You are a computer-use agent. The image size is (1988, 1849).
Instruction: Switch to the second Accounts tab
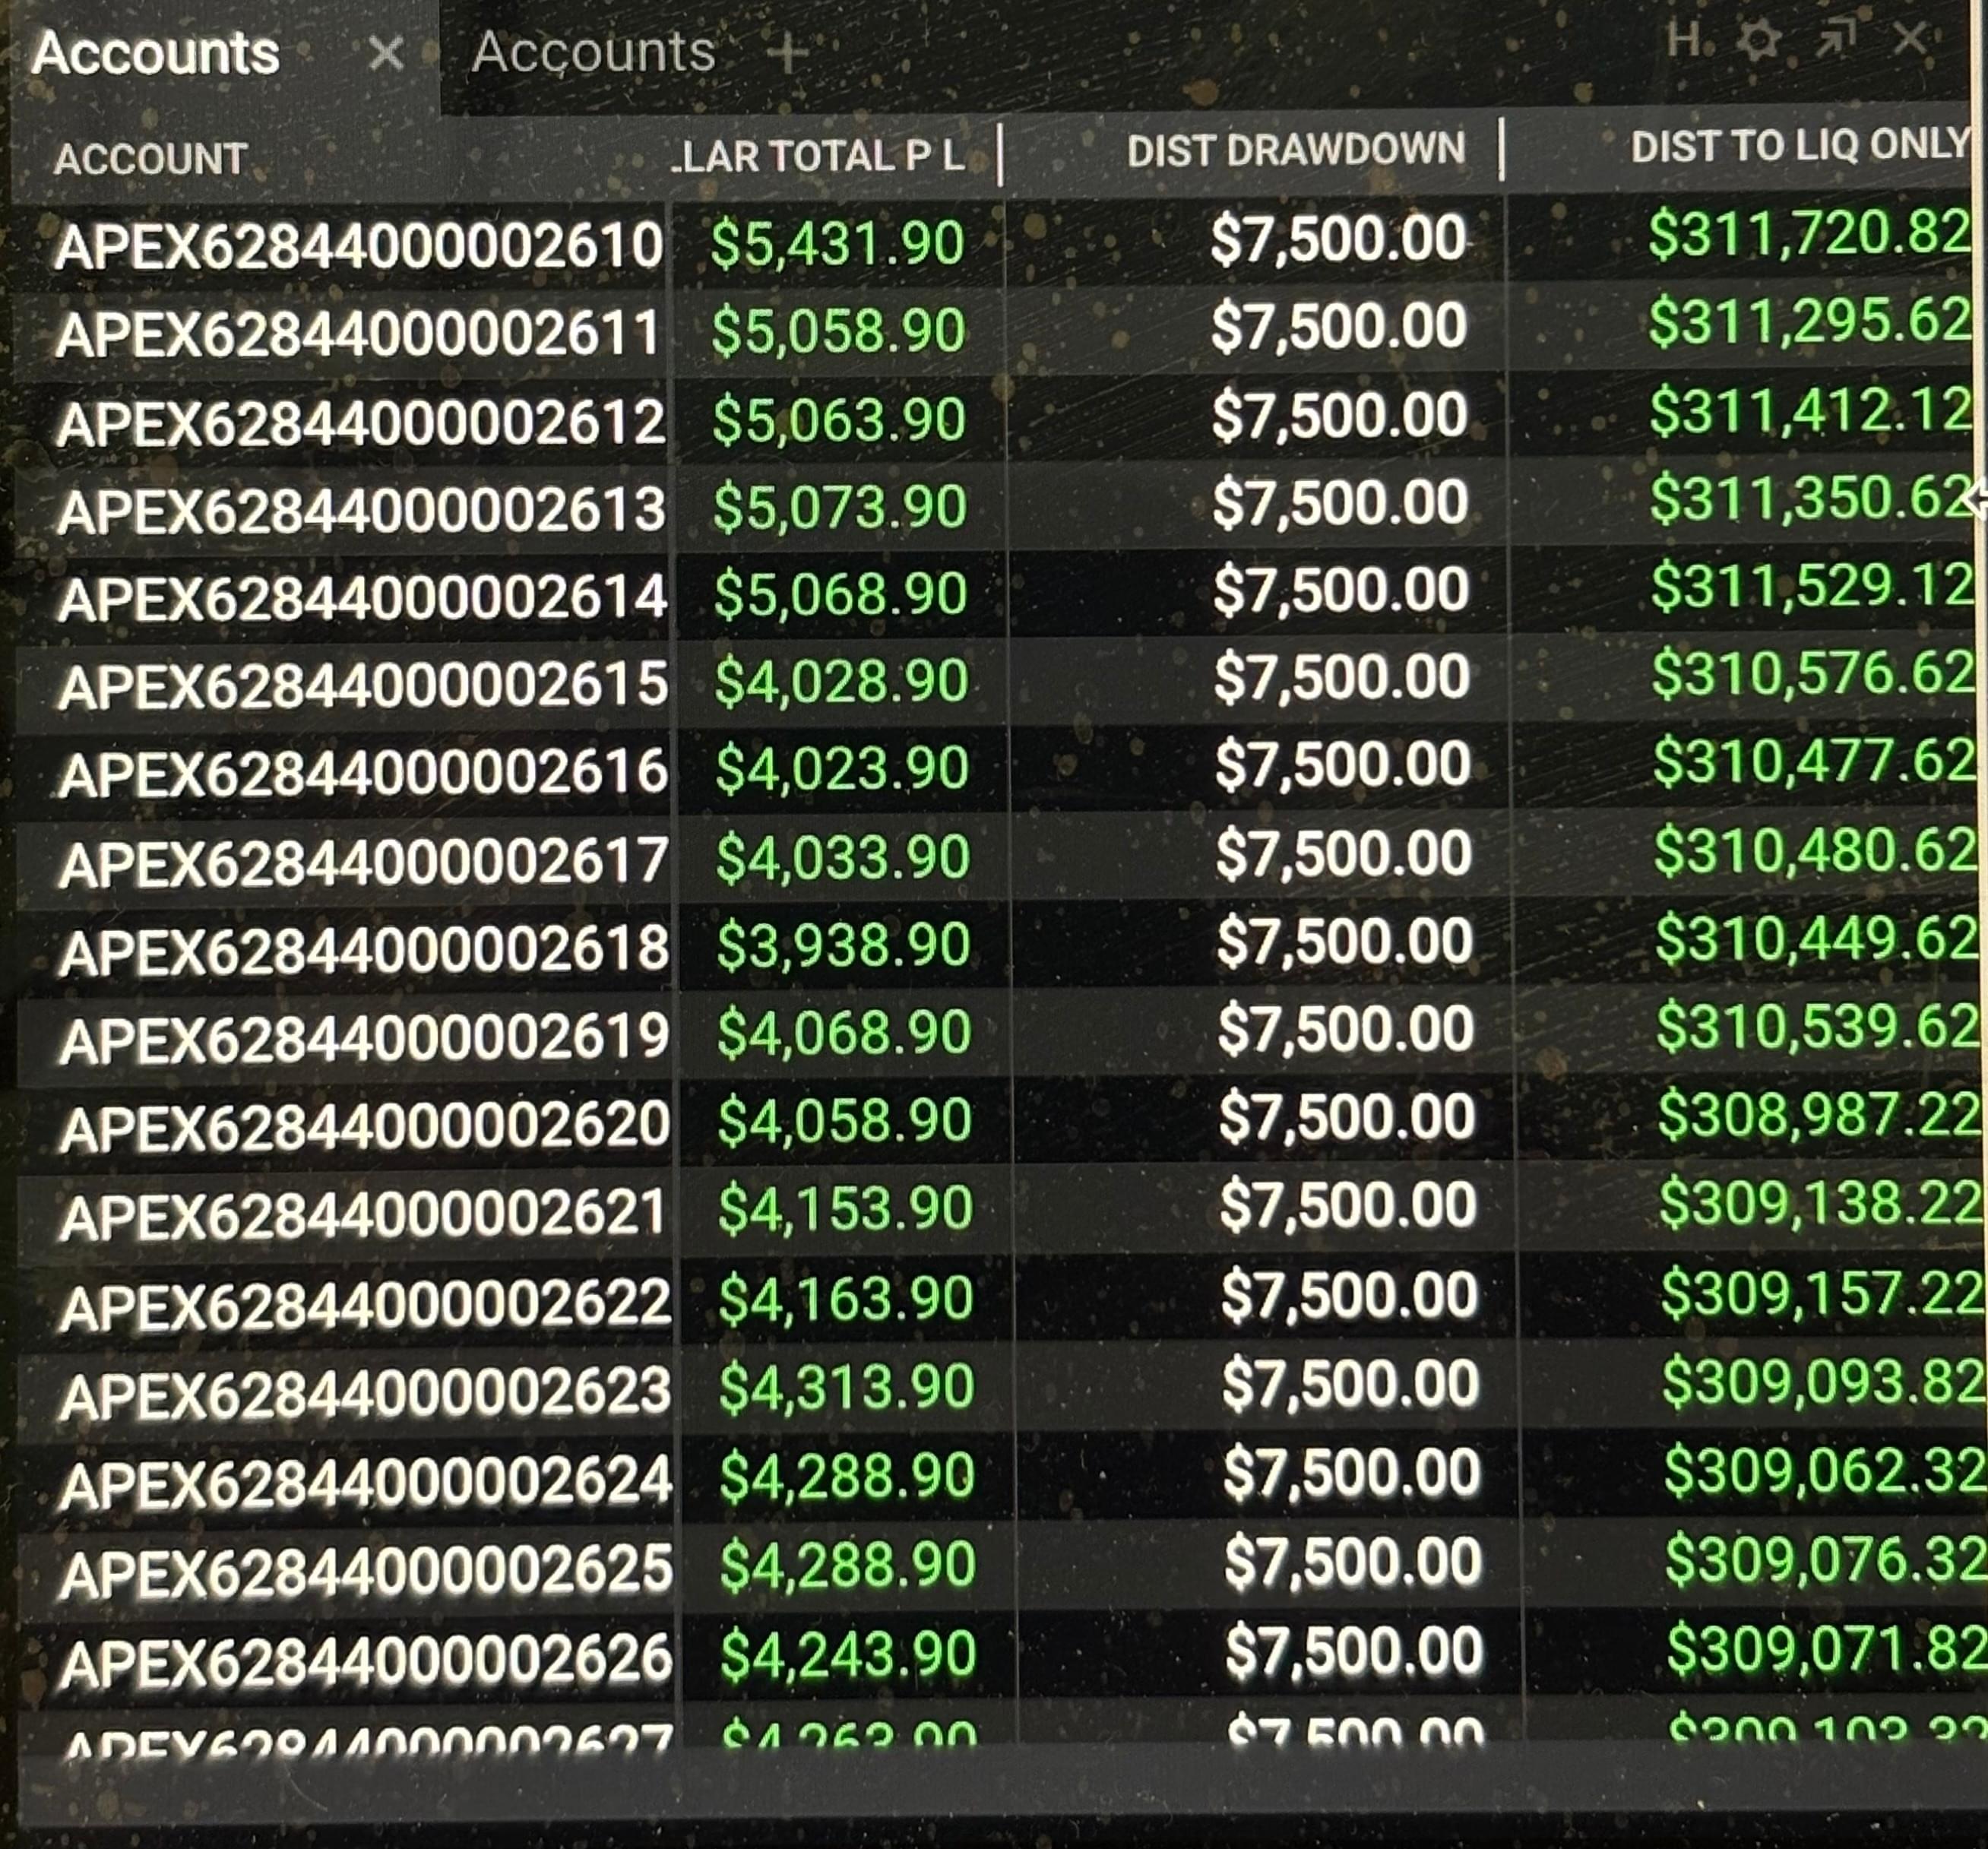(x=594, y=52)
